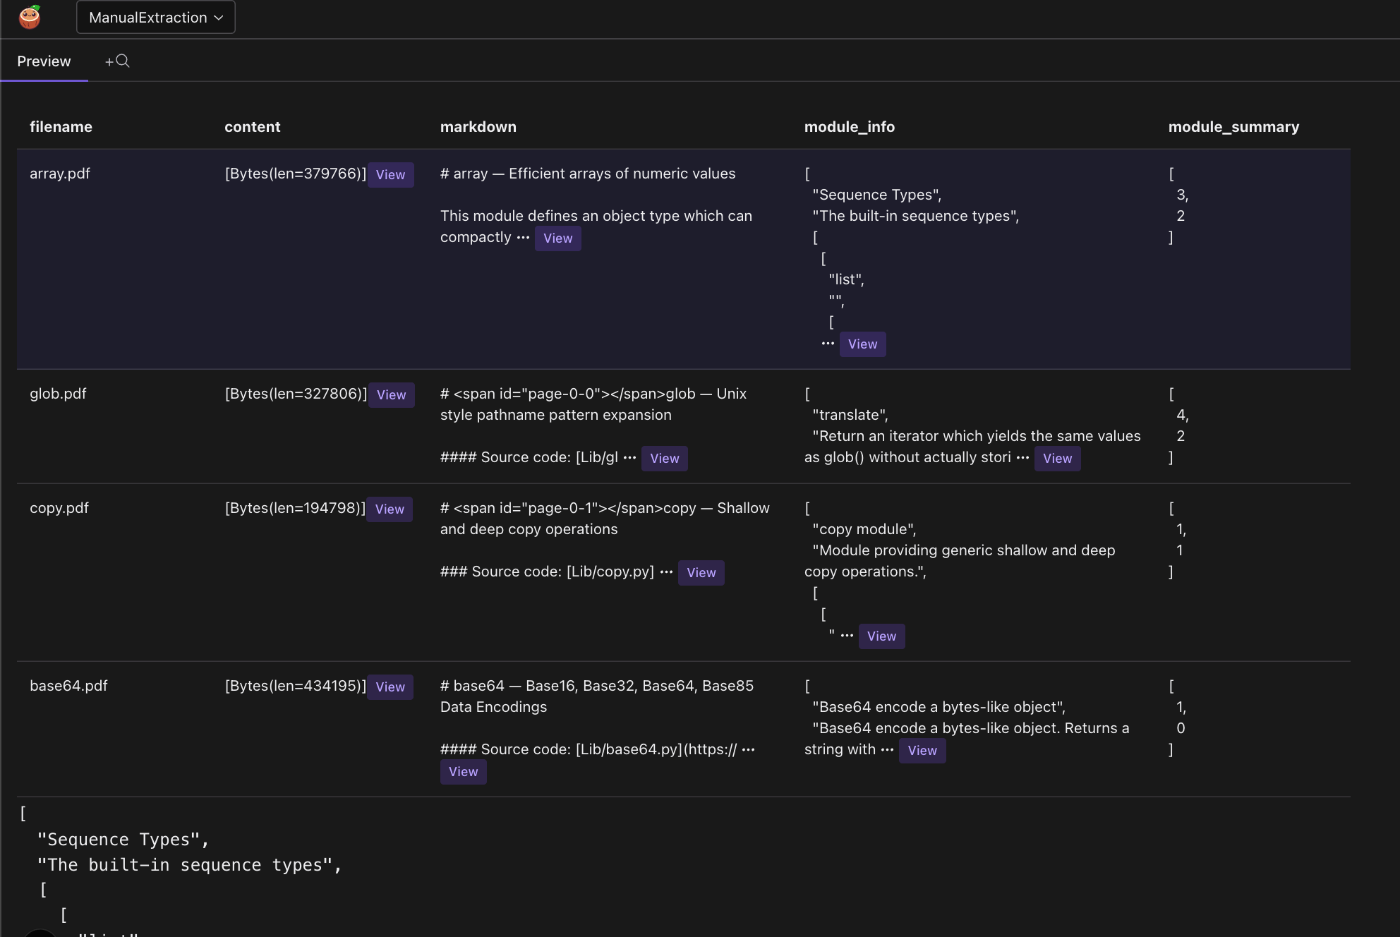Open full markdown for array.pdf
1400x937 pixels.
click(557, 238)
